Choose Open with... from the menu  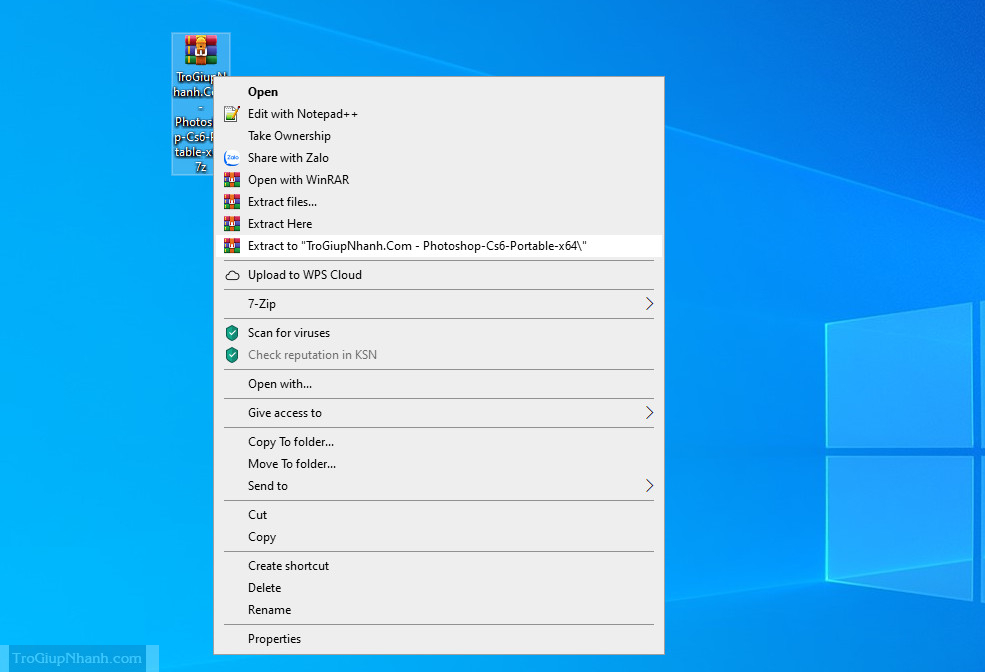tap(280, 384)
